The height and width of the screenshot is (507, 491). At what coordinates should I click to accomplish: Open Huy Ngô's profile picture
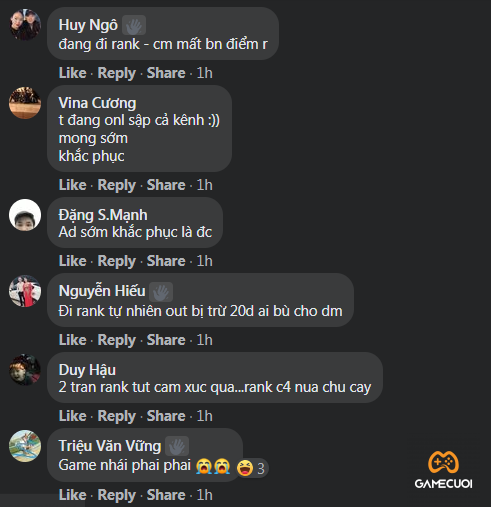click(x=25, y=25)
